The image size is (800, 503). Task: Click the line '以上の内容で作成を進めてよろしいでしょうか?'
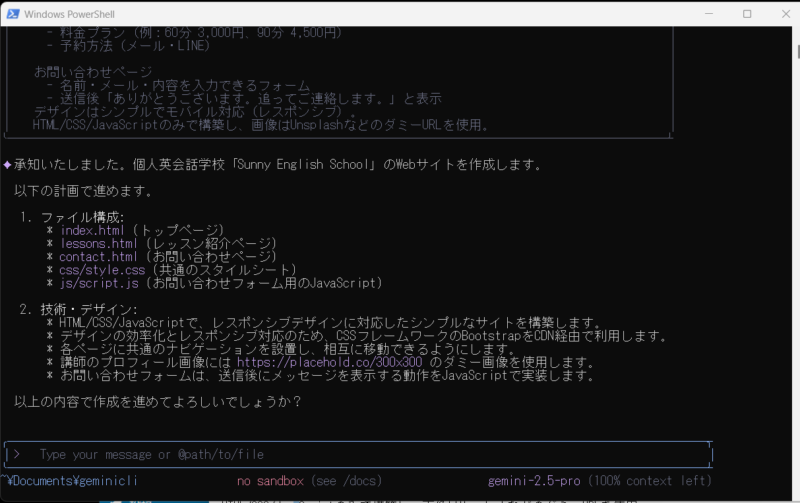pyautogui.click(x=158, y=402)
